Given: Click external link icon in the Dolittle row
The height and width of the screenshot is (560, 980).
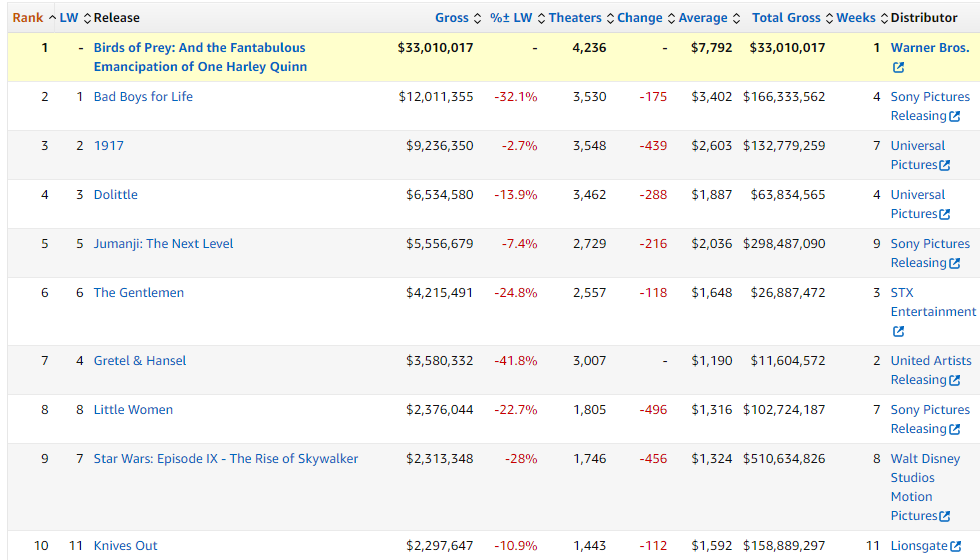Looking at the screenshot, I should click(944, 214).
